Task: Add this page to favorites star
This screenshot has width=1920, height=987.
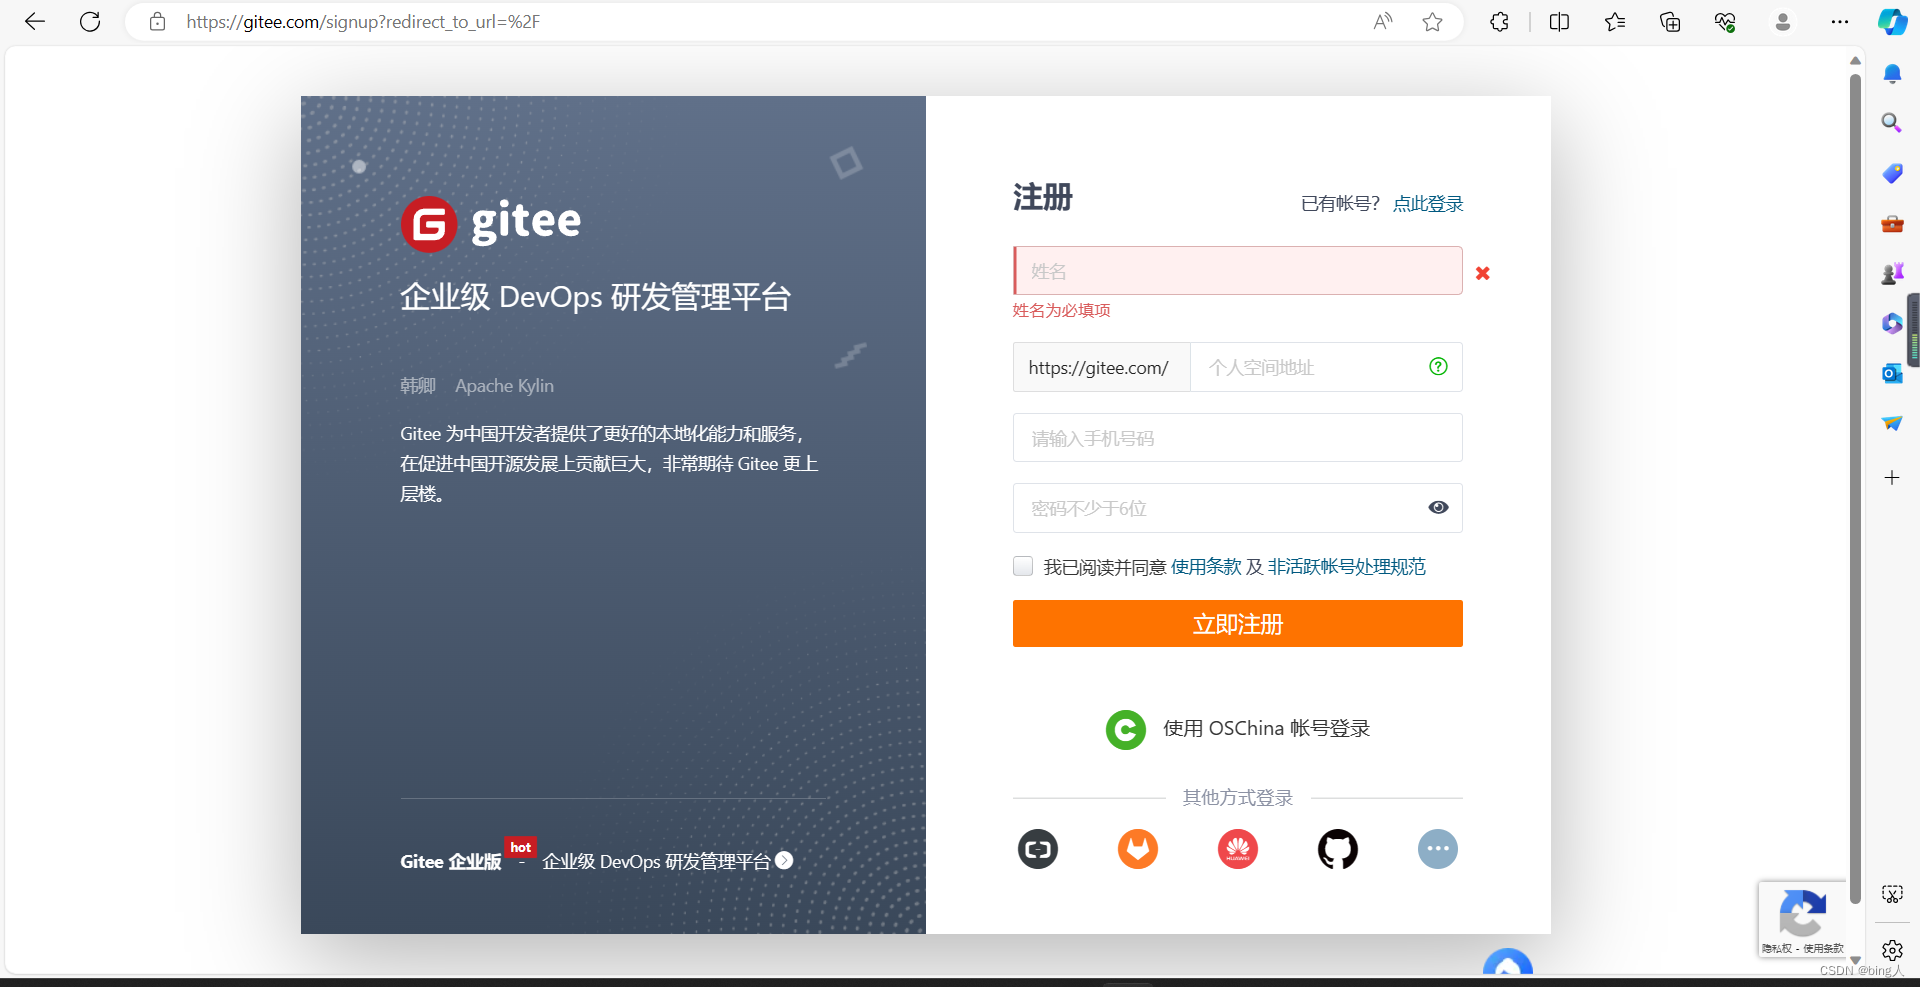Action: point(1432,21)
